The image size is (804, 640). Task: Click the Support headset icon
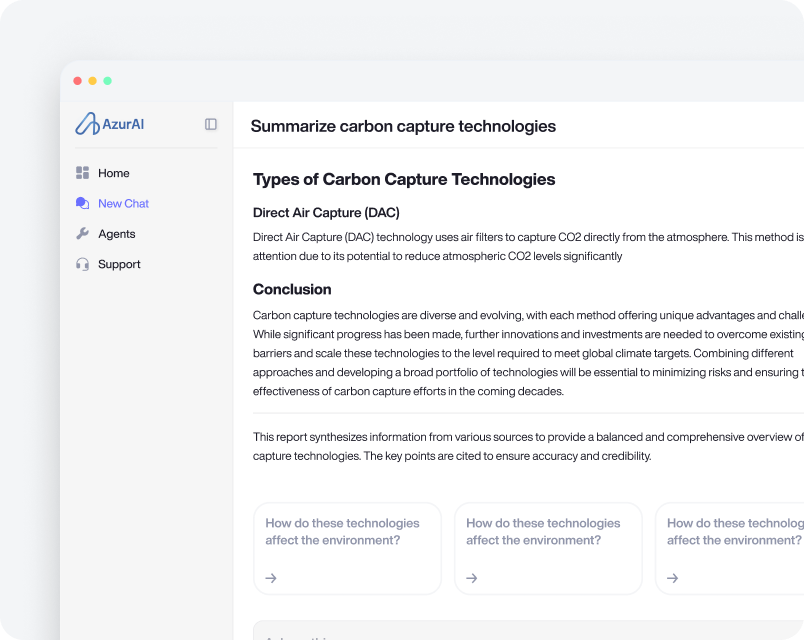[x=82, y=264]
